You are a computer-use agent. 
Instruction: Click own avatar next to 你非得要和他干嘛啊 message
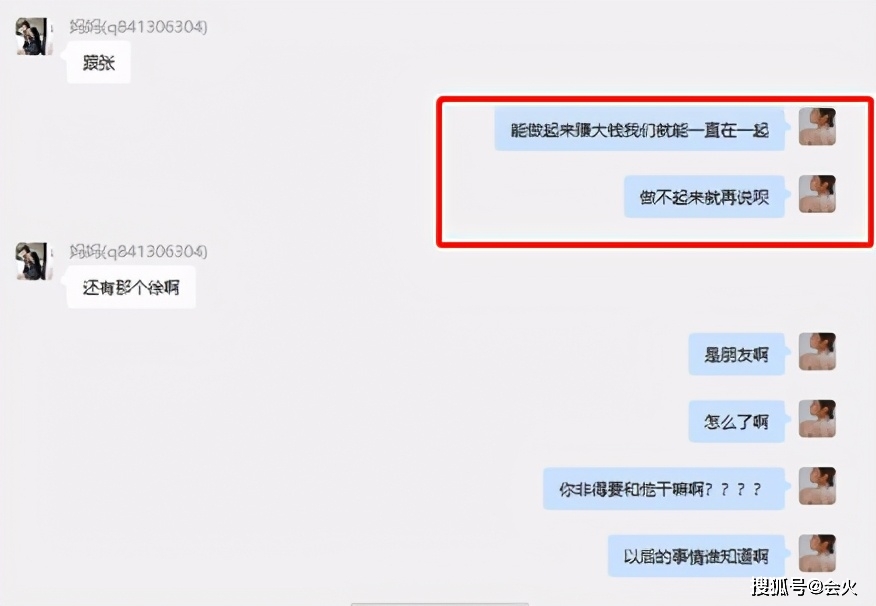click(817, 486)
